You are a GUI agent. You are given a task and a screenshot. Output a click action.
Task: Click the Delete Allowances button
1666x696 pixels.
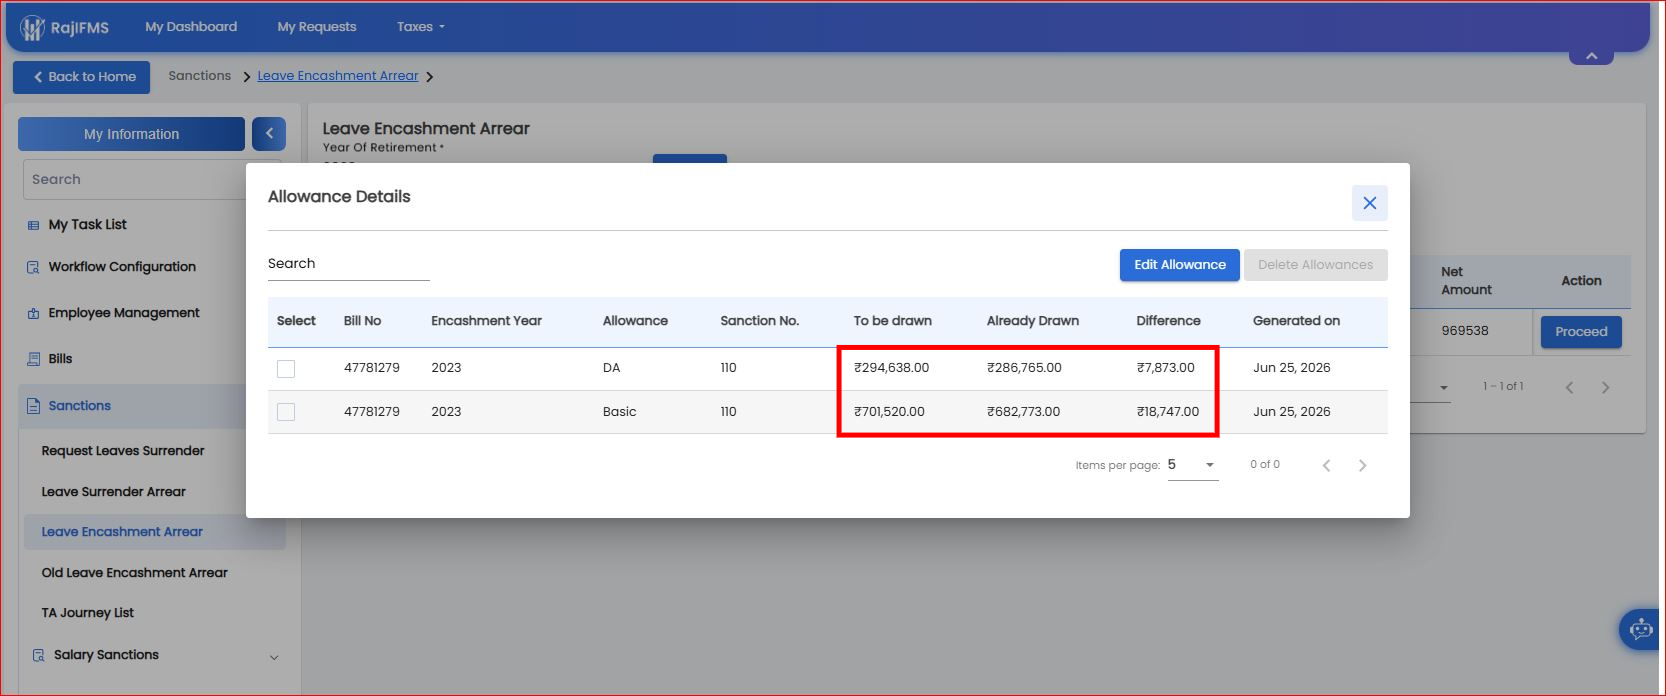pos(1316,265)
